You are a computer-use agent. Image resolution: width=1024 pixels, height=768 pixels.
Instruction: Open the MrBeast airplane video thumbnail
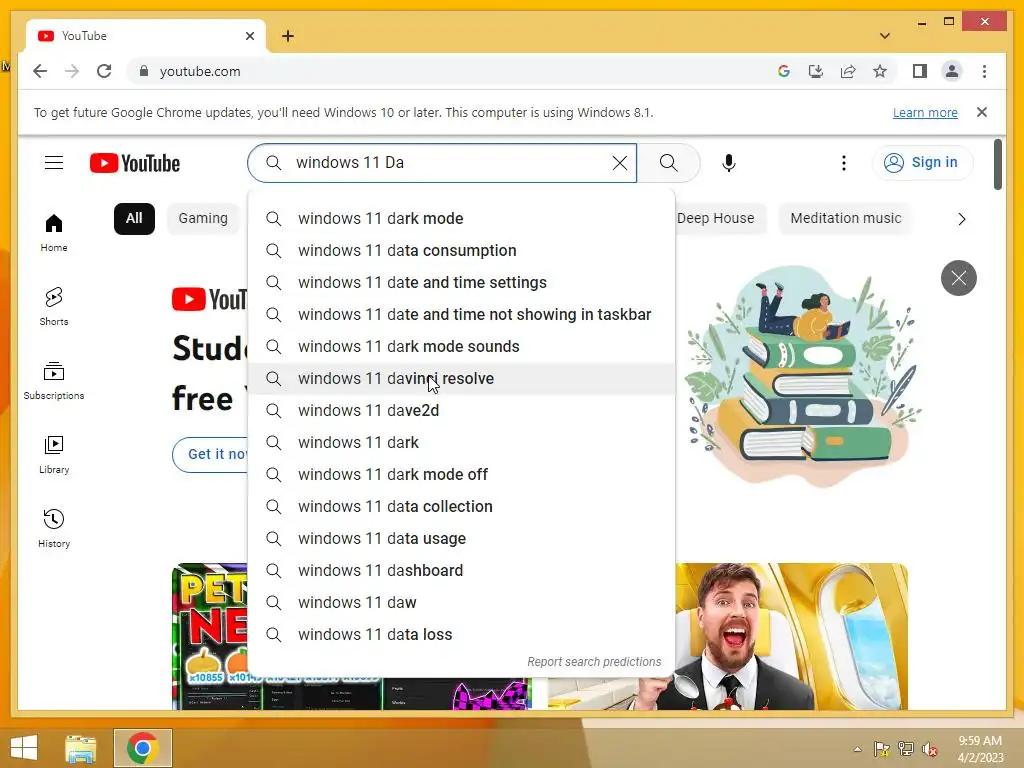click(x=791, y=636)
